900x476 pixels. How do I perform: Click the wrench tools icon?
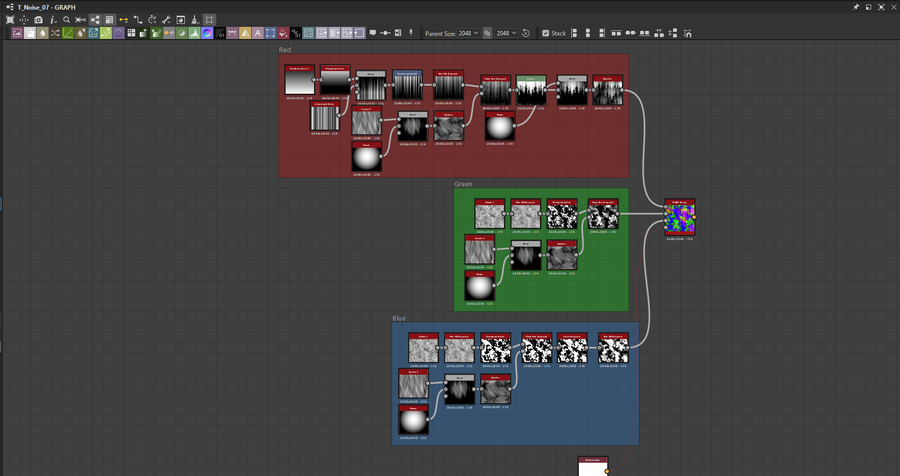166,20
